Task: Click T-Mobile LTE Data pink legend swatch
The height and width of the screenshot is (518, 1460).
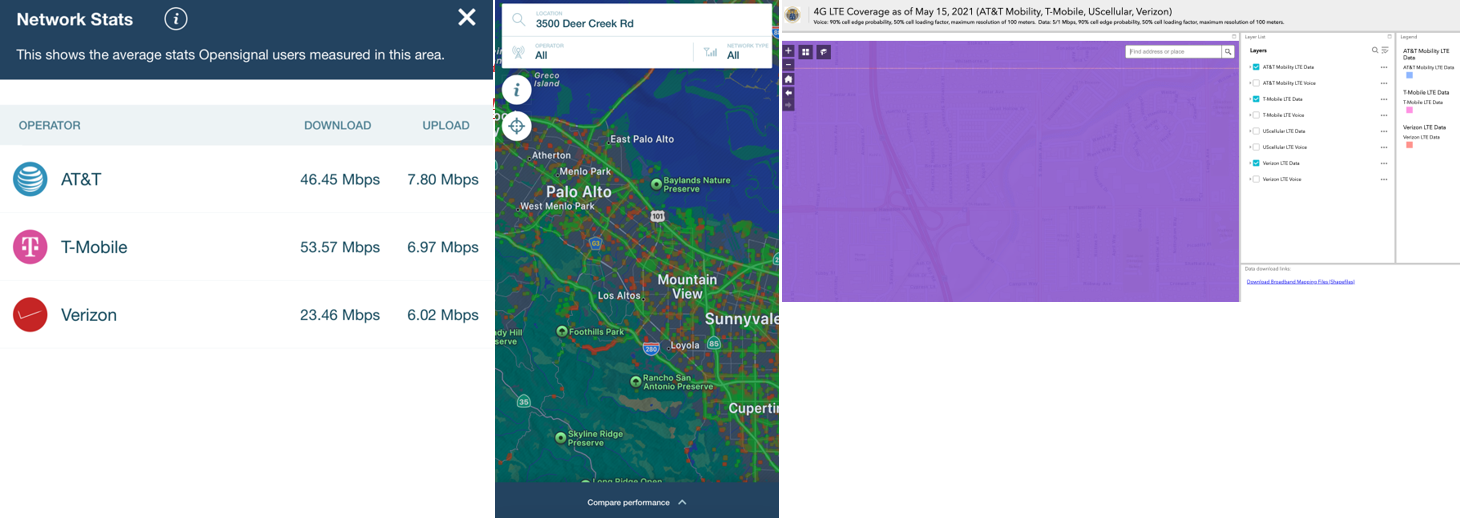Action: pyautogui.click(x=1410, y=110)
